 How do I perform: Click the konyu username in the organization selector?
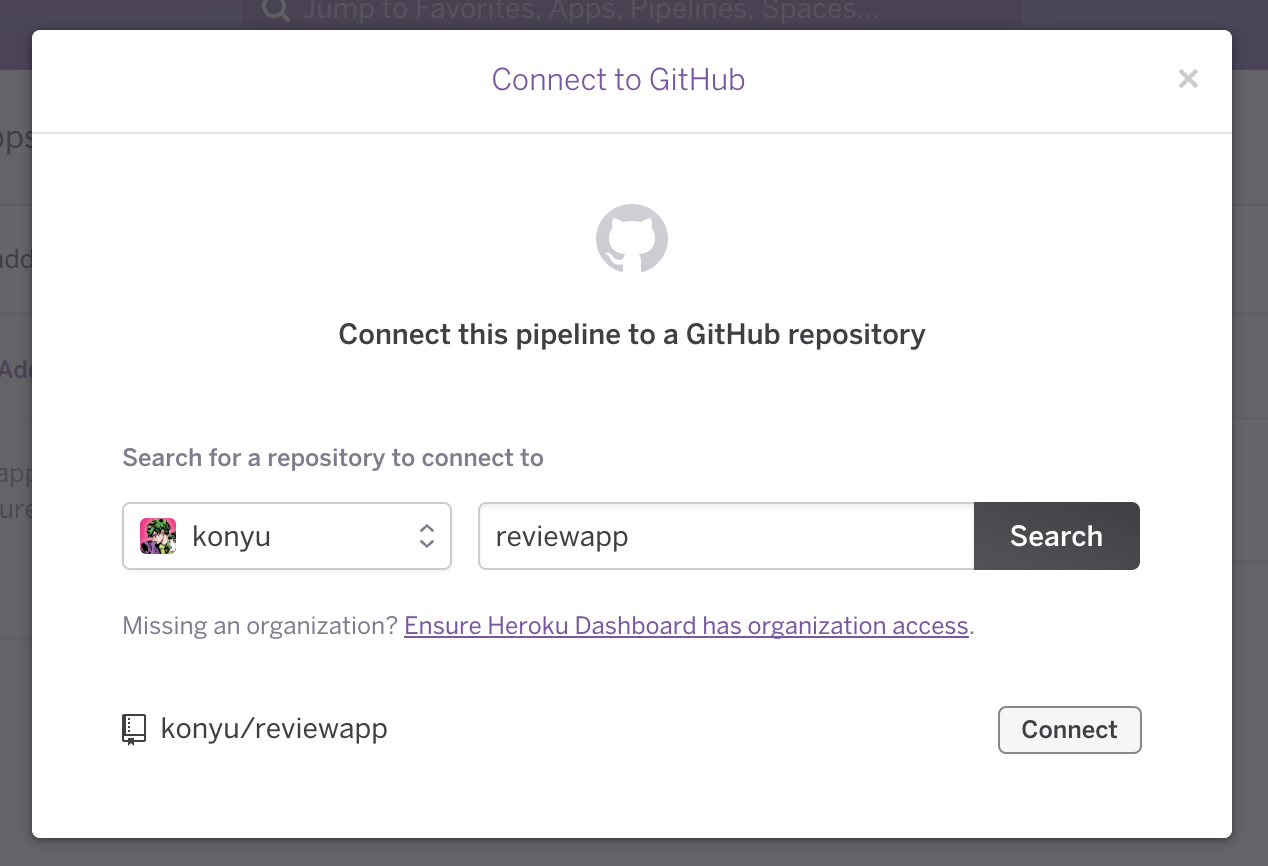point(231,536)
